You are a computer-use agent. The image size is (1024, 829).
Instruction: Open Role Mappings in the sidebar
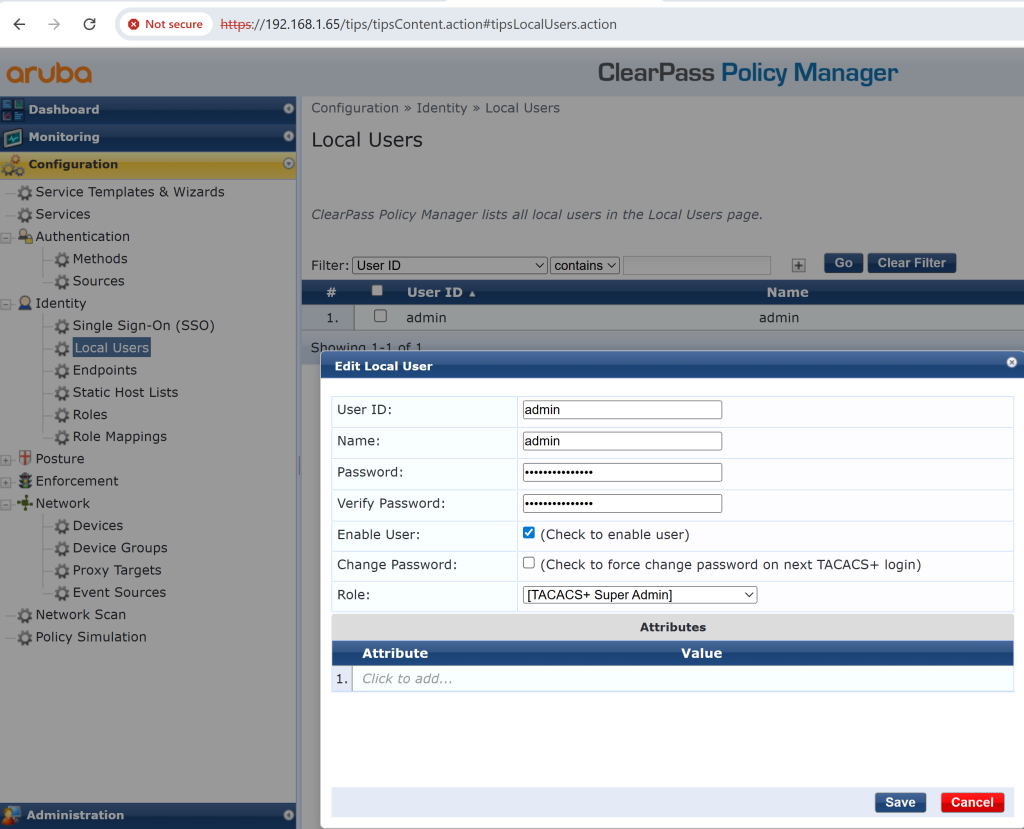point(119,437)
